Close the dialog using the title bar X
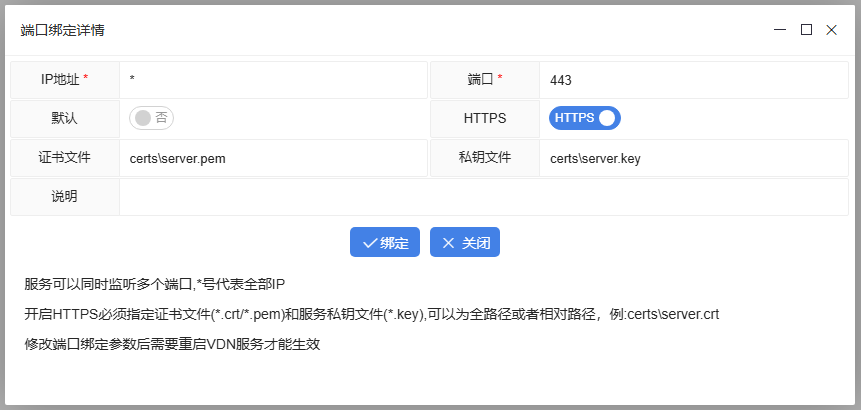The image size is (861, 410). coord(831,30)
